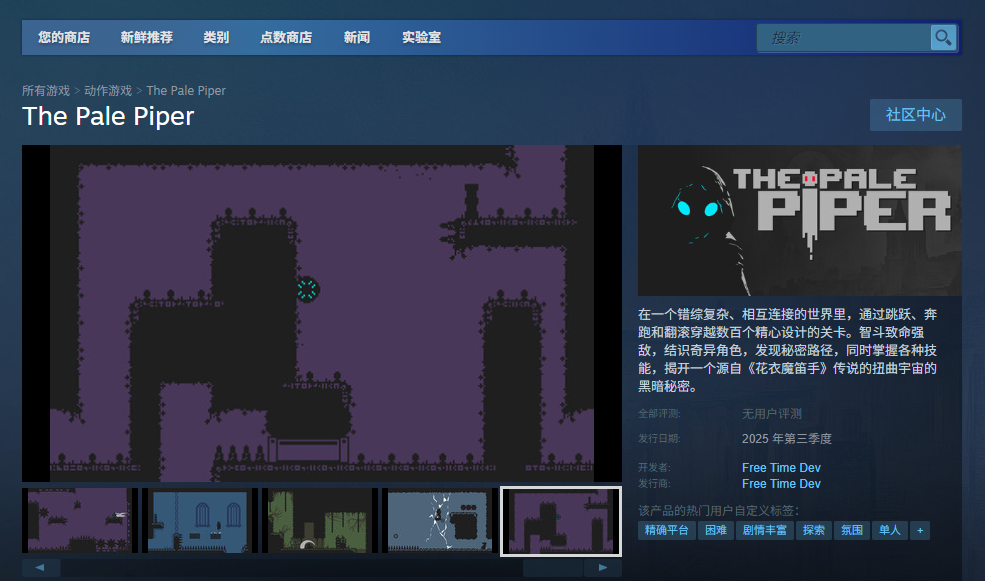Click the right arrow of the screenshot strip
The height and width of the screenshot is (581, 985).
pos(602,568)
